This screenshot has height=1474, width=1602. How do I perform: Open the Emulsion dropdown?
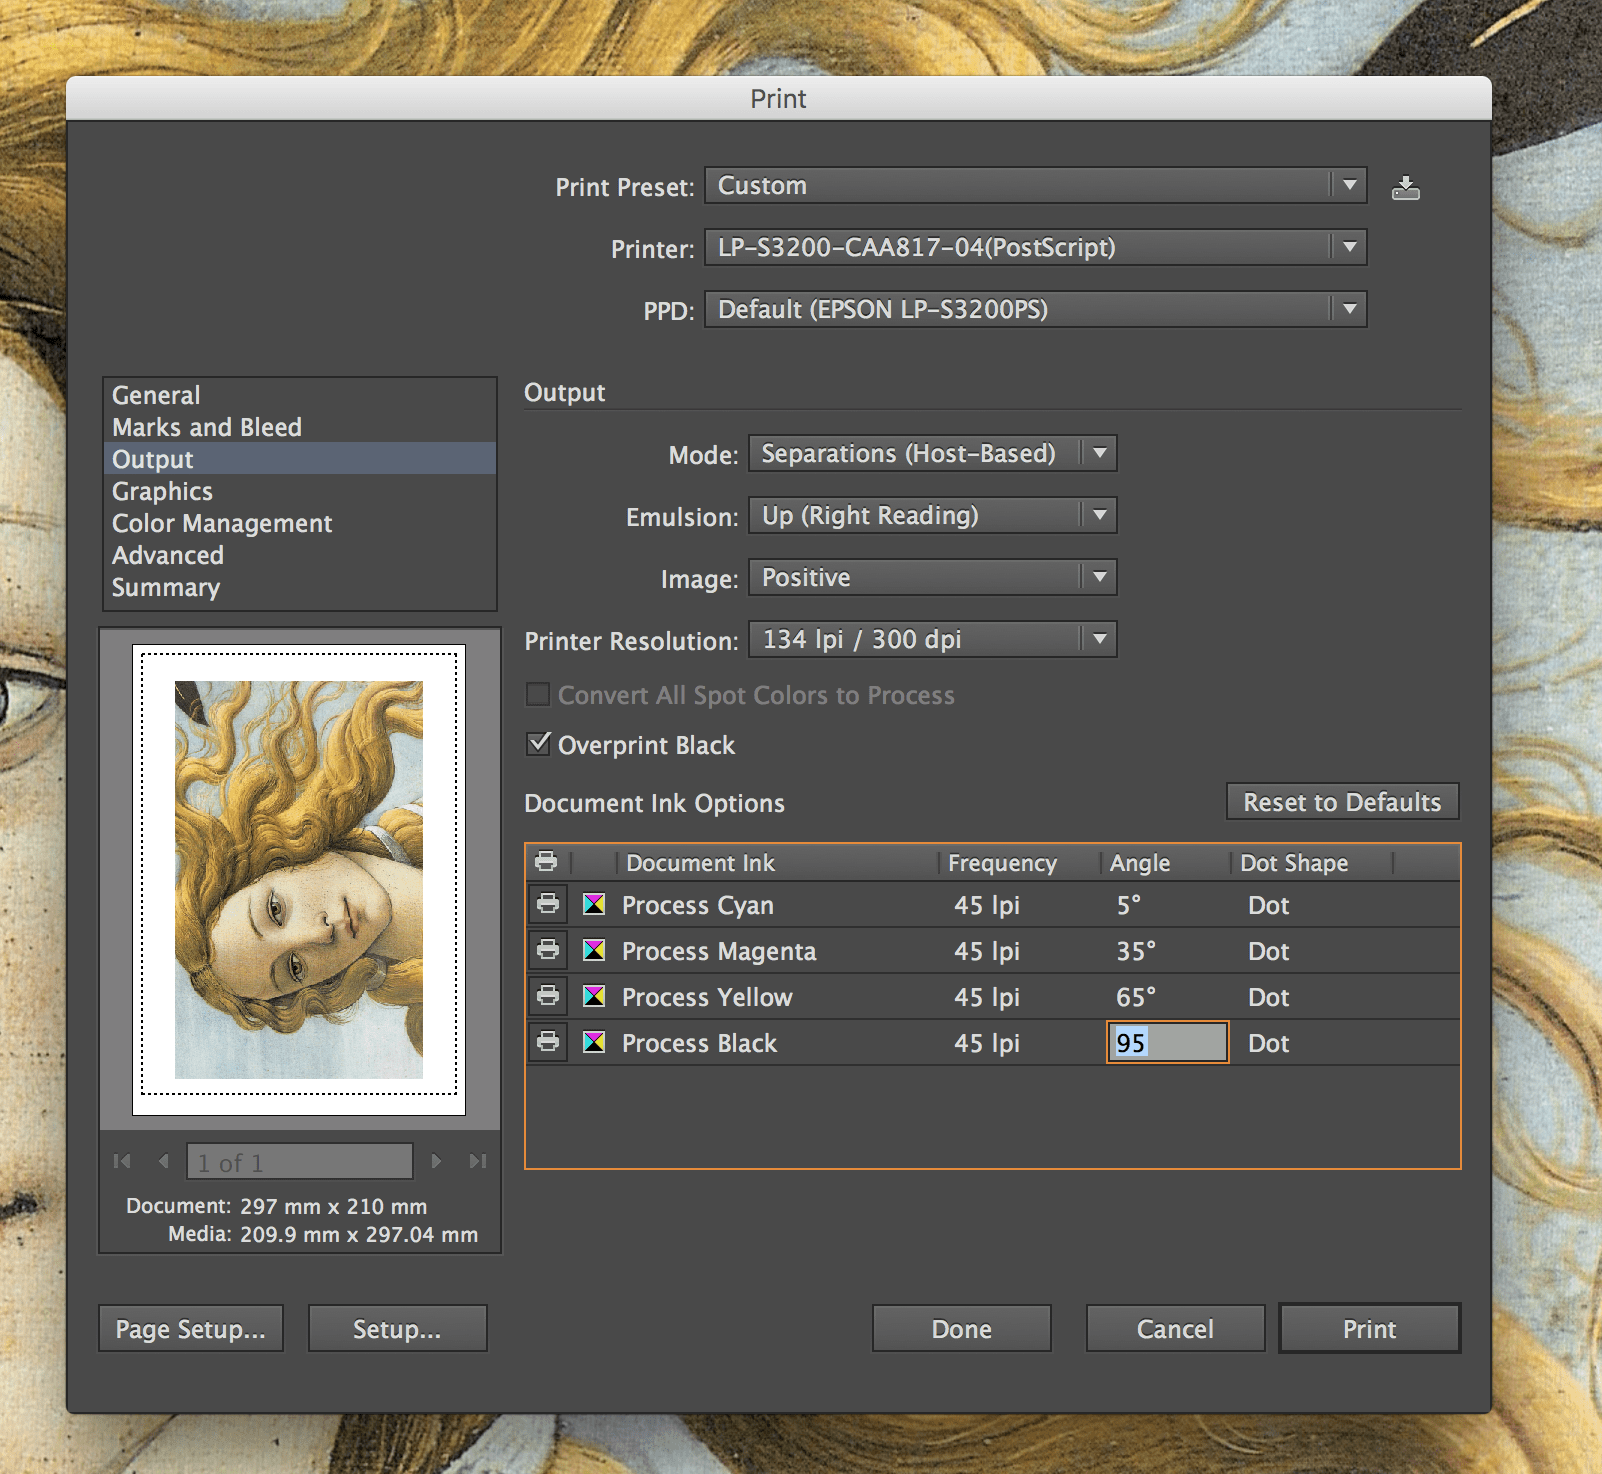point(932,515)
